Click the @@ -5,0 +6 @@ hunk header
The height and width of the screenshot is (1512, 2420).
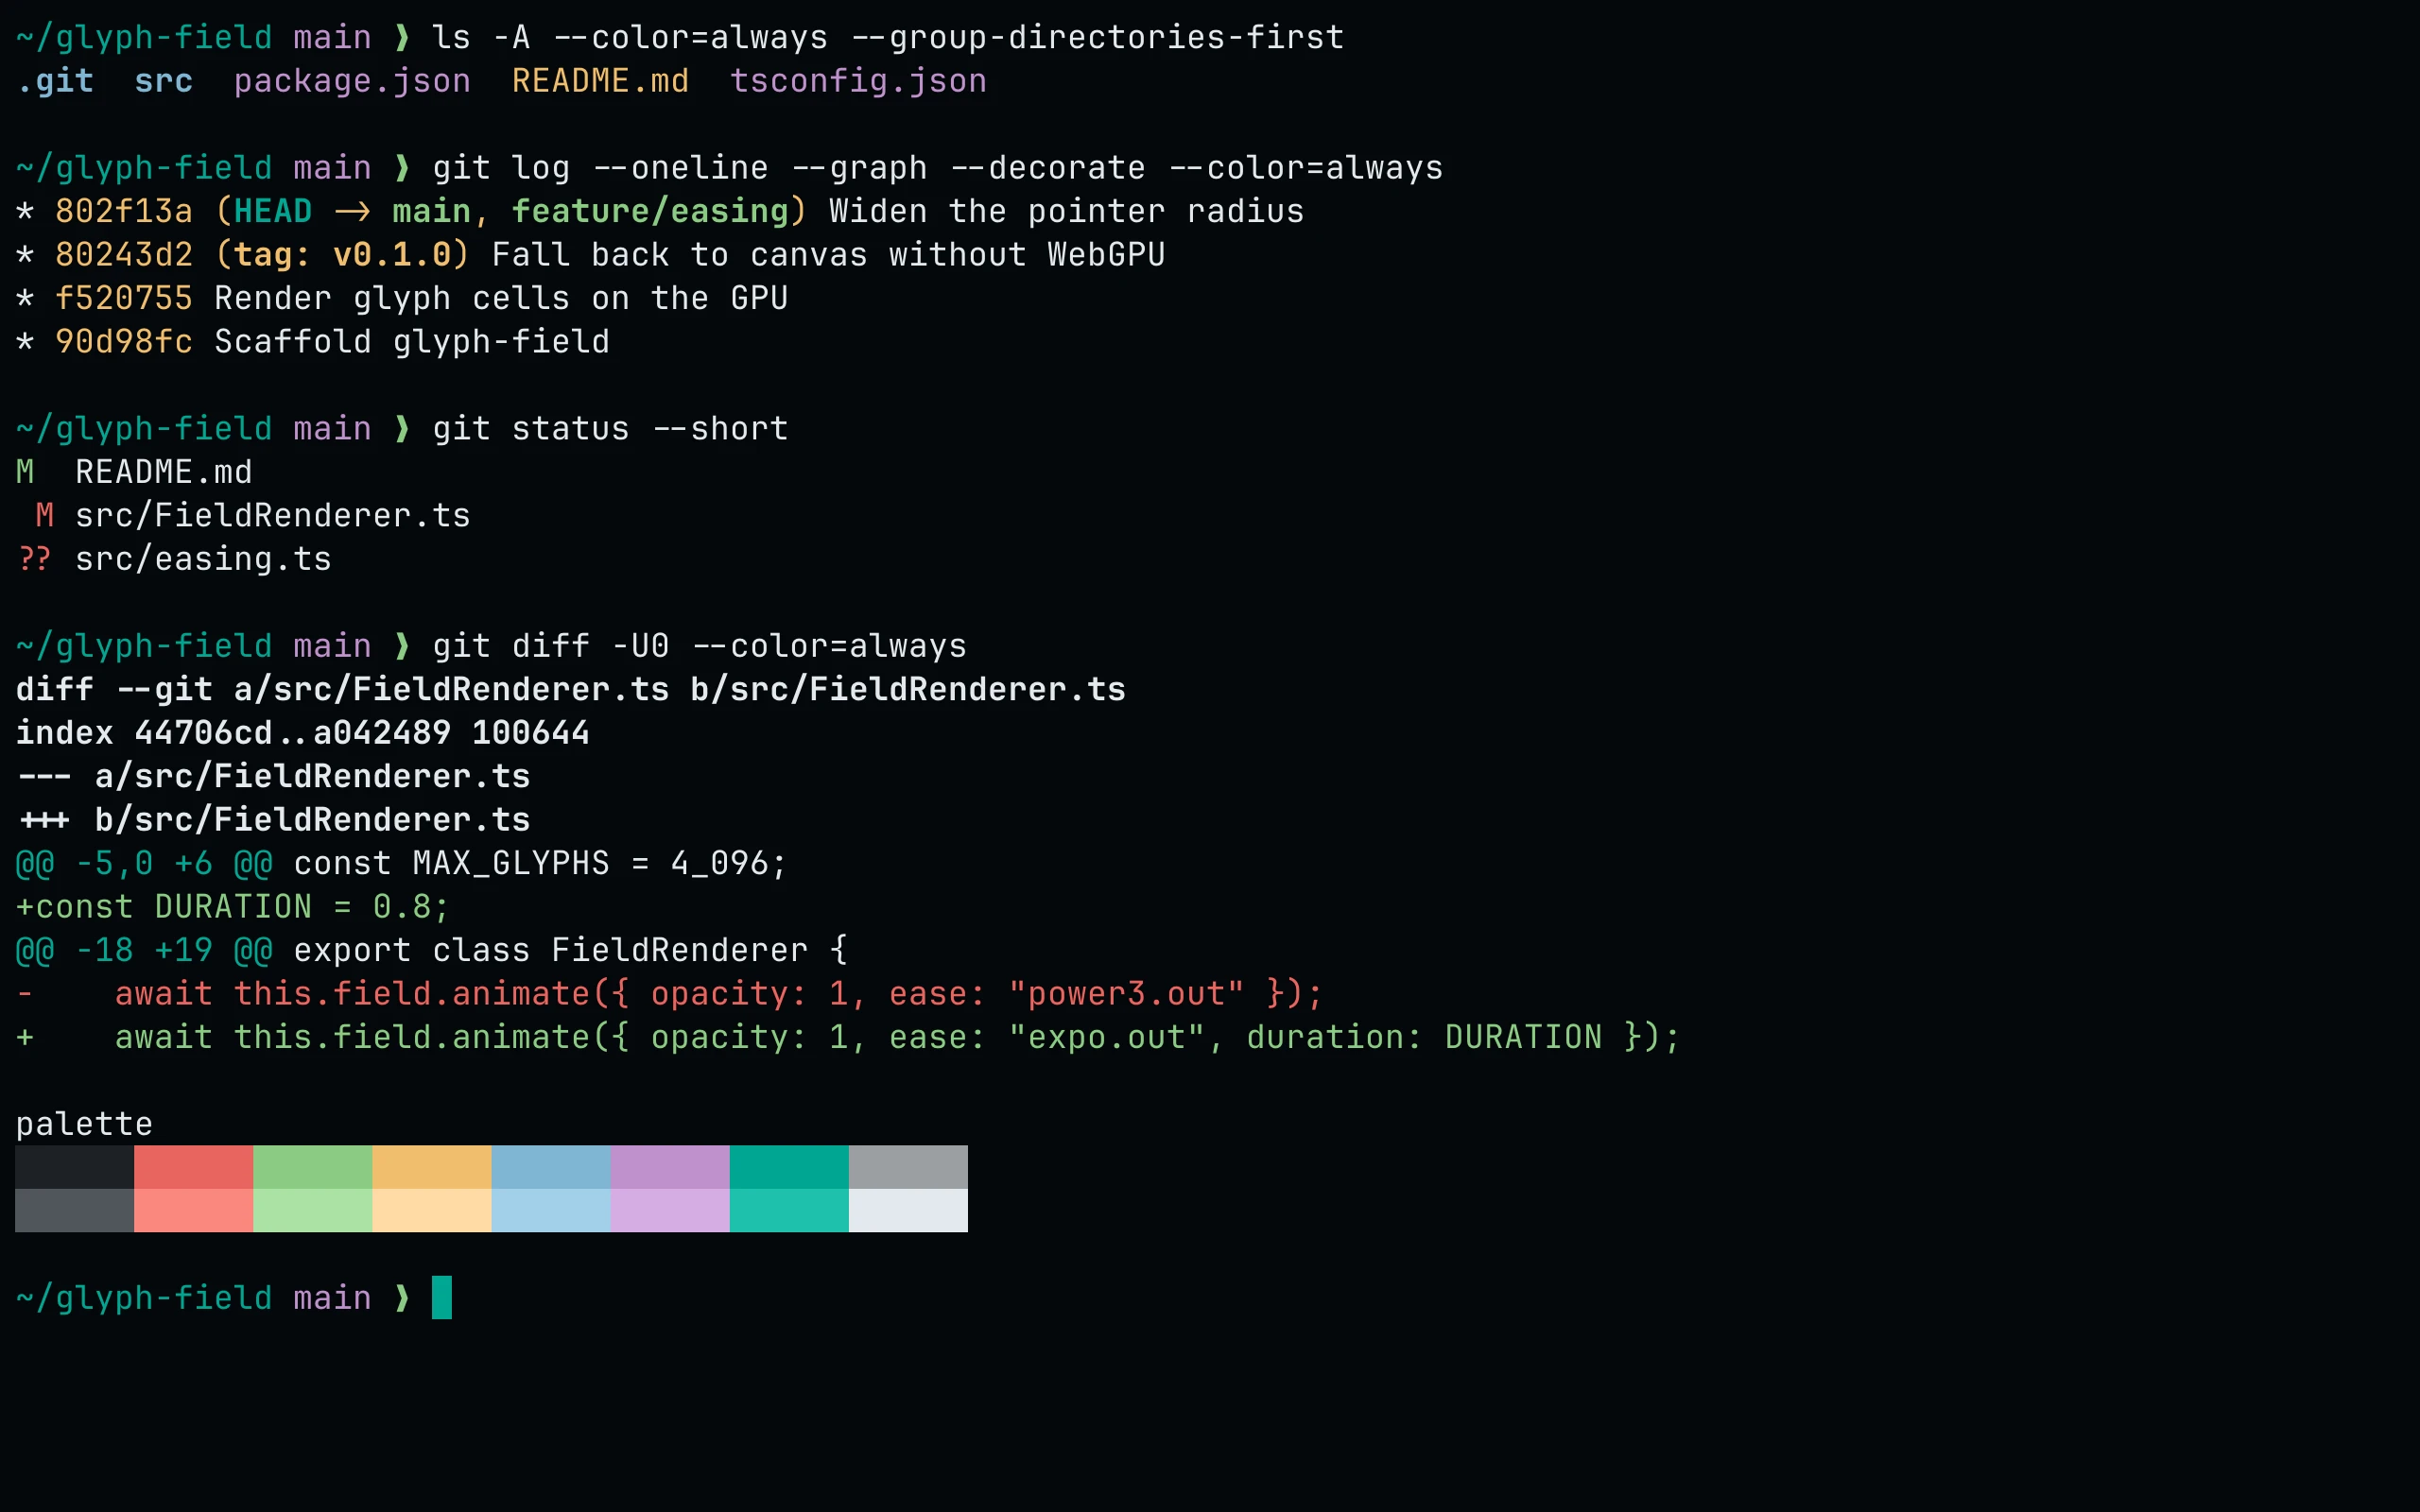click(144, 864)
